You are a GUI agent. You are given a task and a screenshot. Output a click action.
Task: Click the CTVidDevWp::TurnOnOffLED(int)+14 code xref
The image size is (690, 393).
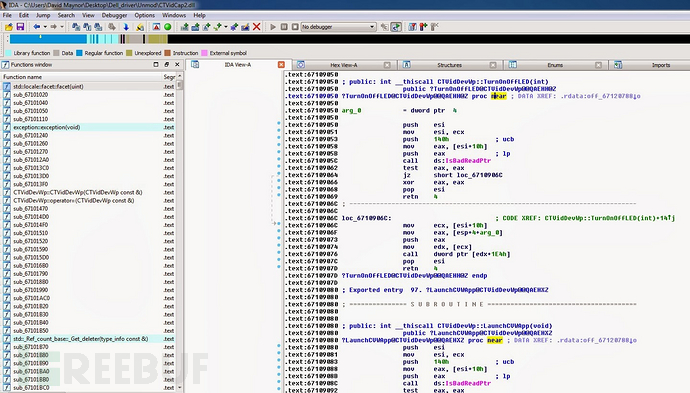click(609, 218)
